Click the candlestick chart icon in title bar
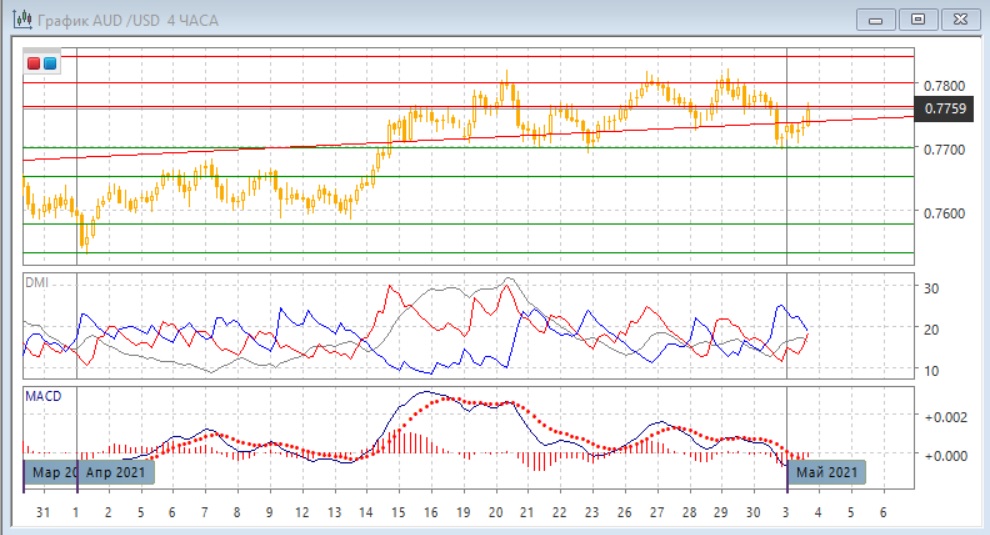Screen dimensions: 990x535 [18, 20]
